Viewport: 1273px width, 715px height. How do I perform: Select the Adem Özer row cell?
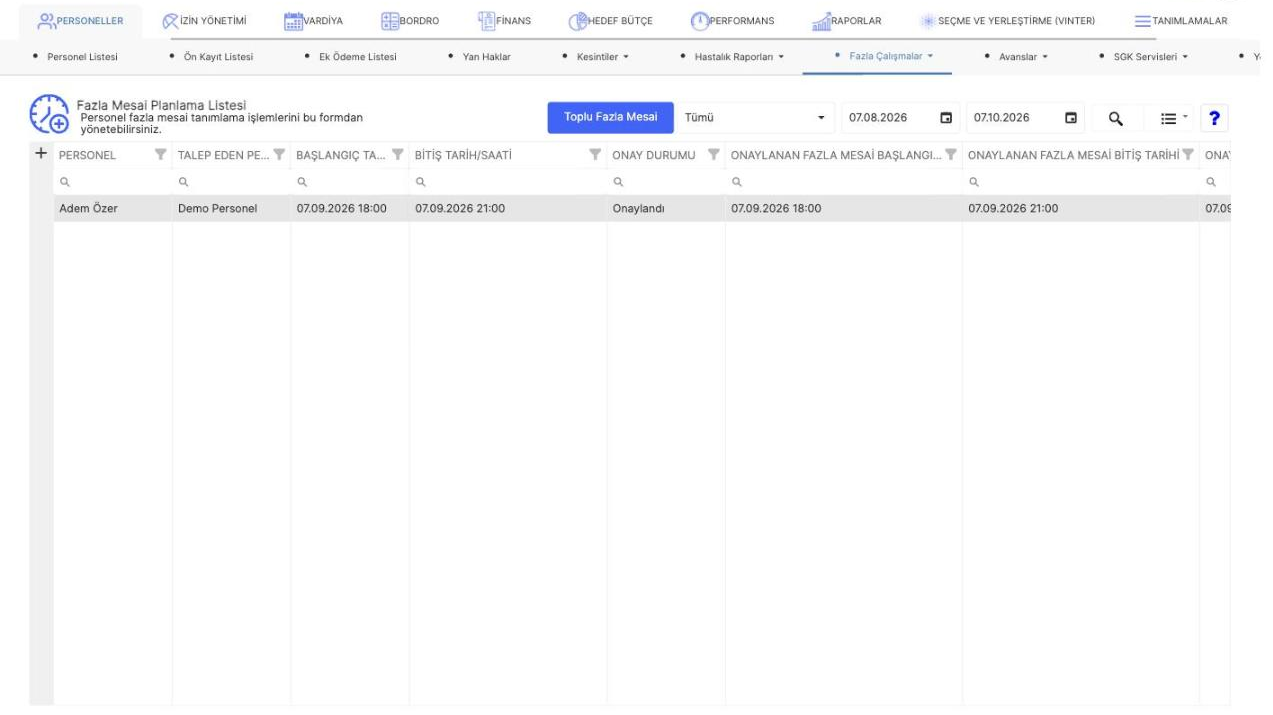coord(112,209)
